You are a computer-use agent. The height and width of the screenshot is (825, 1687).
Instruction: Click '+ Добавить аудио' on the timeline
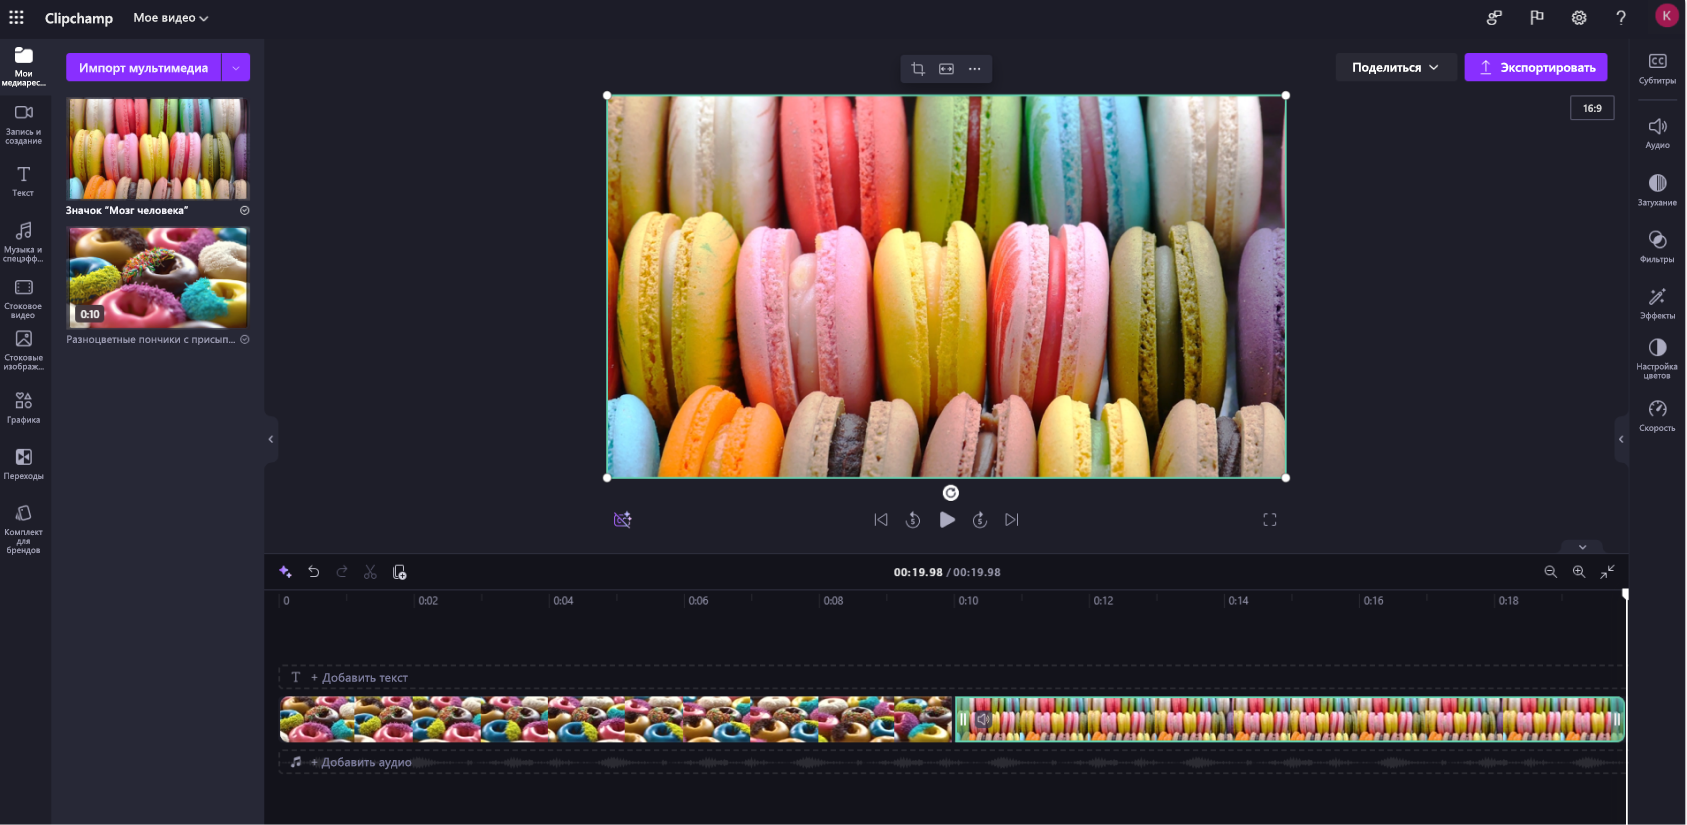click(x=360, y=762)
